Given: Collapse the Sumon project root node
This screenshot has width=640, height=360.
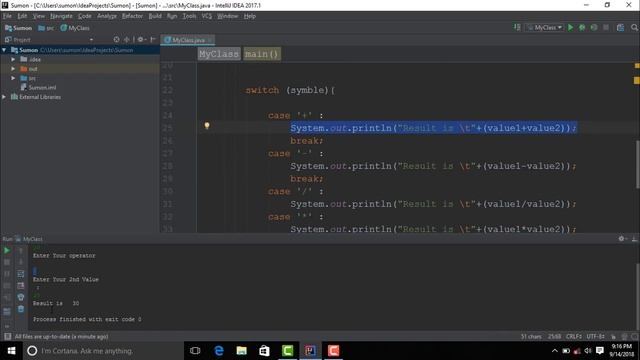Looking at the screenshot, I should [4, 50].
